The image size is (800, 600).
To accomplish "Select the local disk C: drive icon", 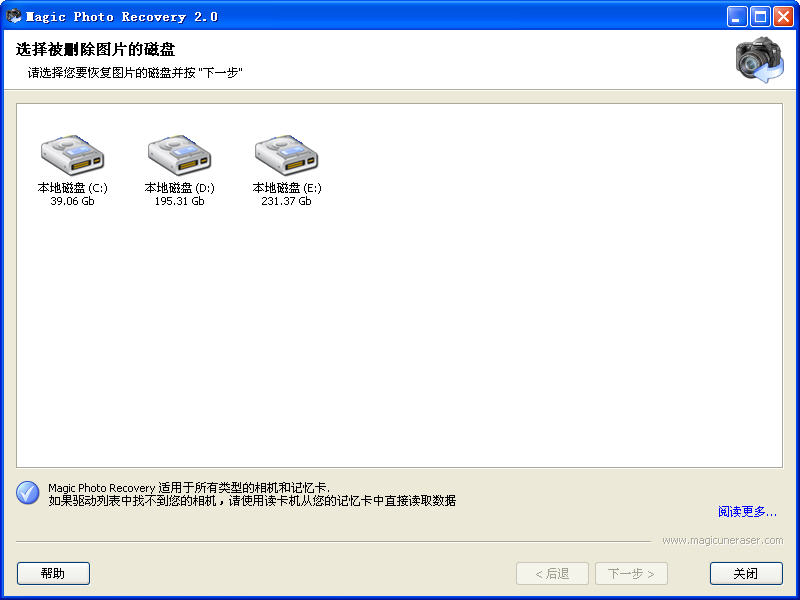I will (72, 153).
